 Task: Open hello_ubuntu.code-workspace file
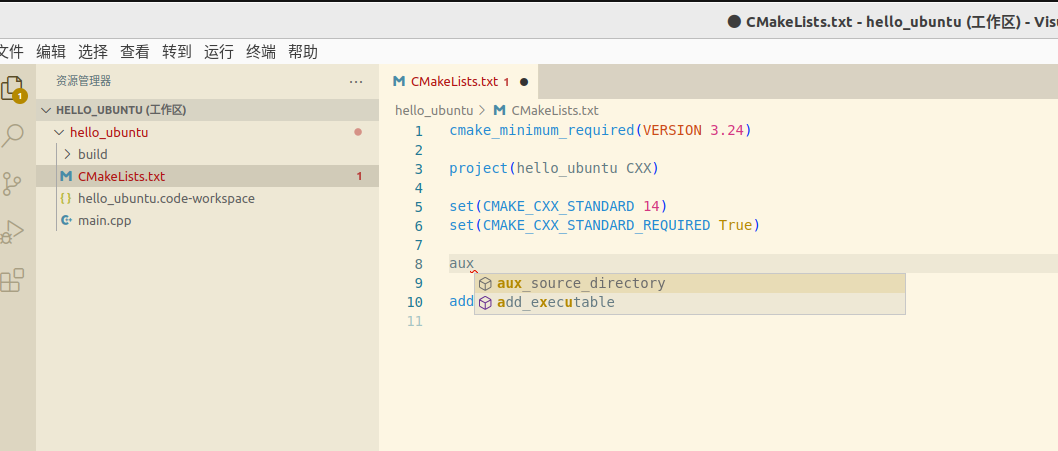click(x=207, y=198)
